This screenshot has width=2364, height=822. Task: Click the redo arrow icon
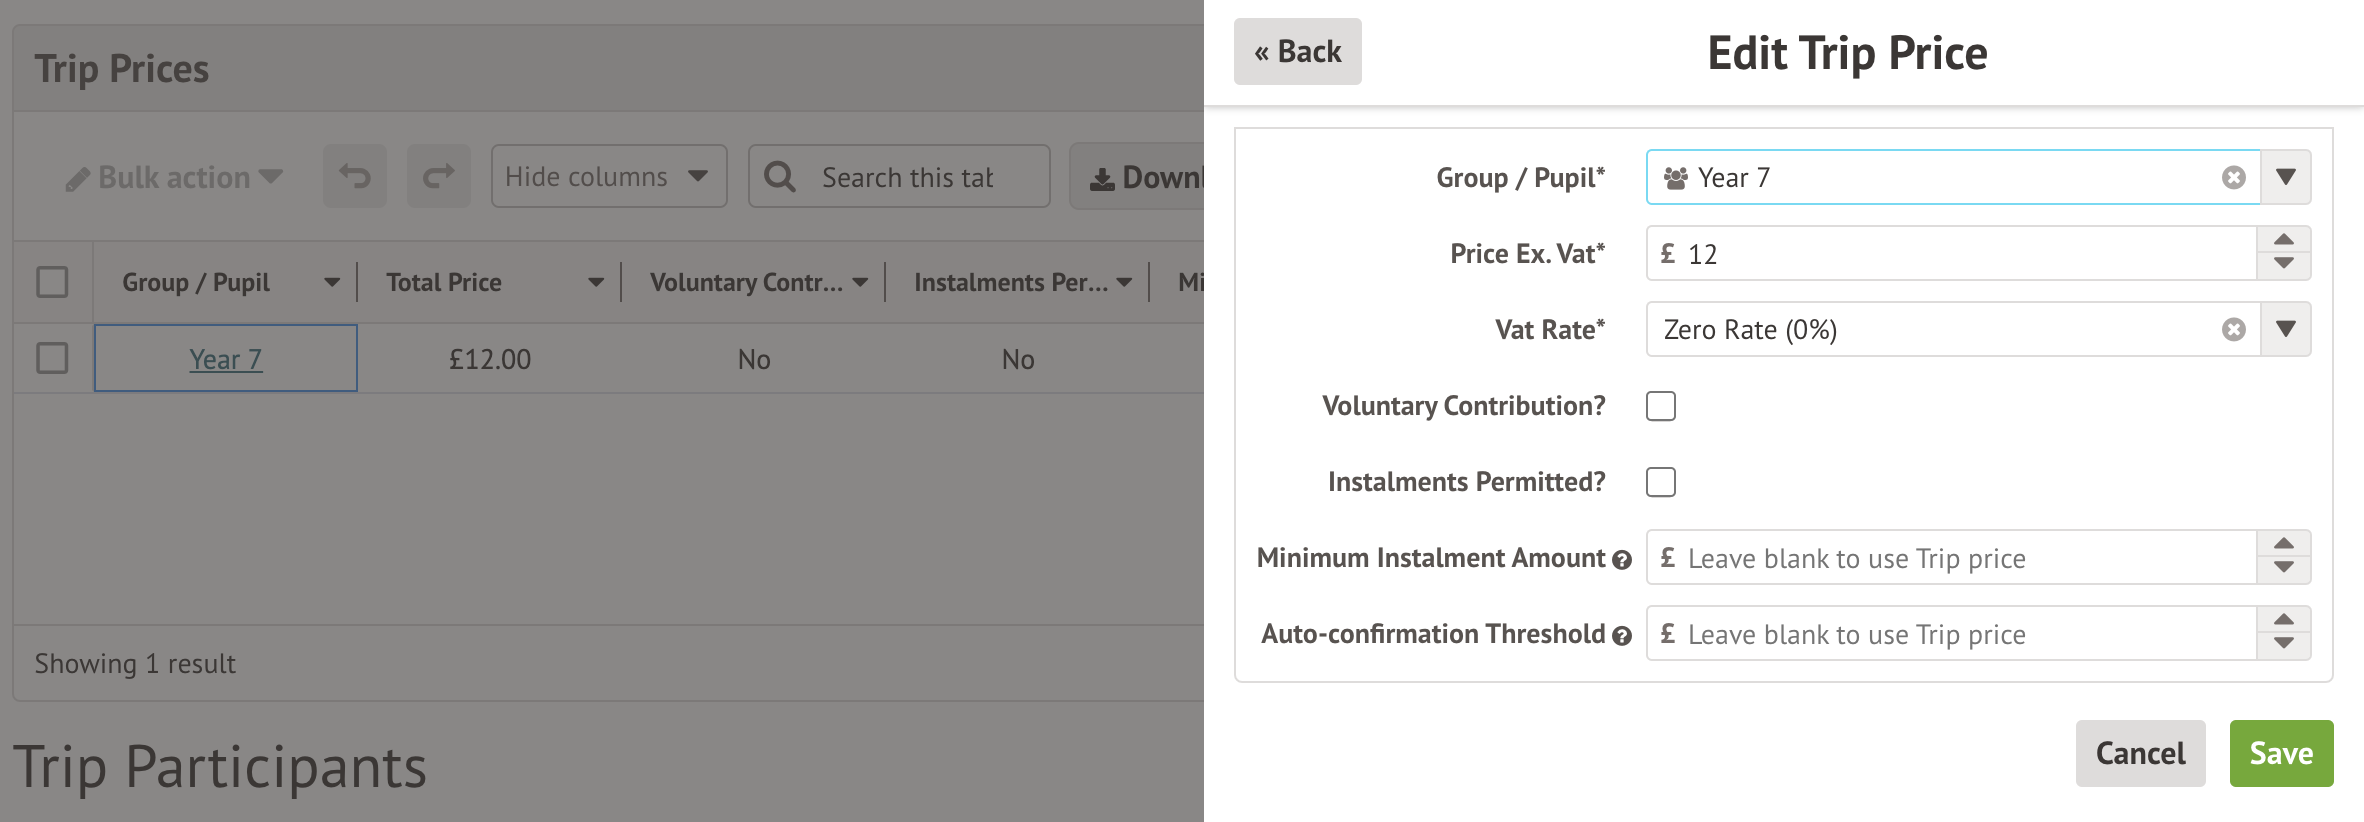[x=438, y=177]
